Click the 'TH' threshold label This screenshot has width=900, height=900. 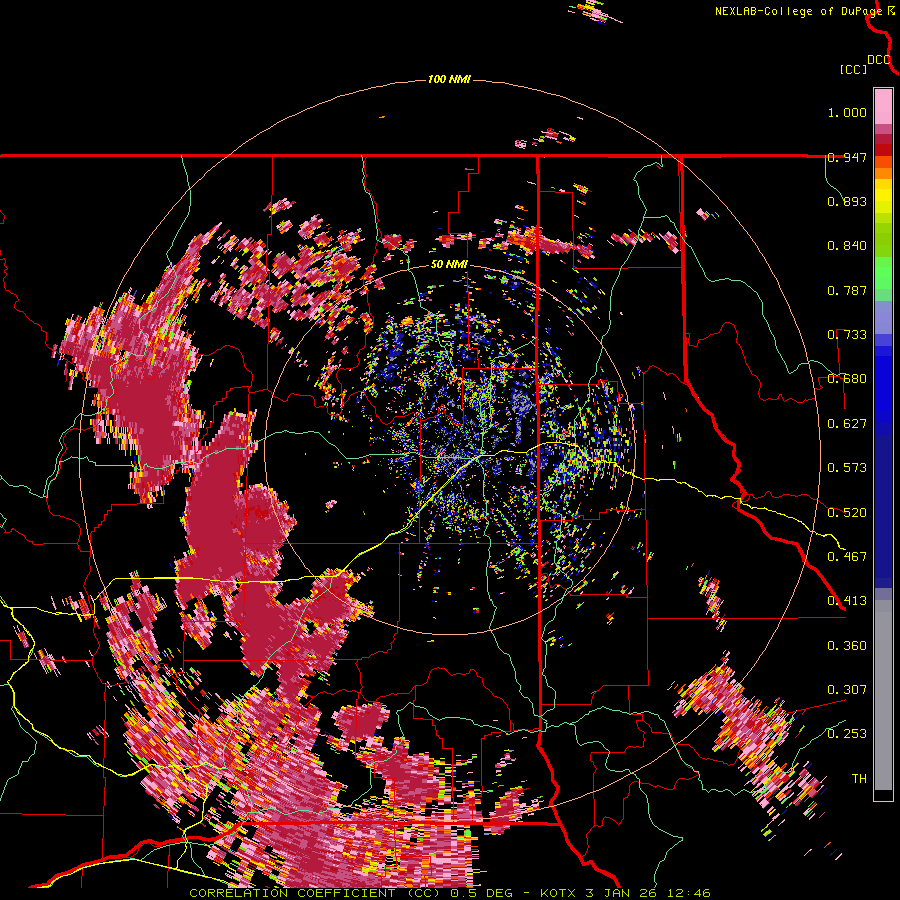pyautogui.click(x=859, y=779)
